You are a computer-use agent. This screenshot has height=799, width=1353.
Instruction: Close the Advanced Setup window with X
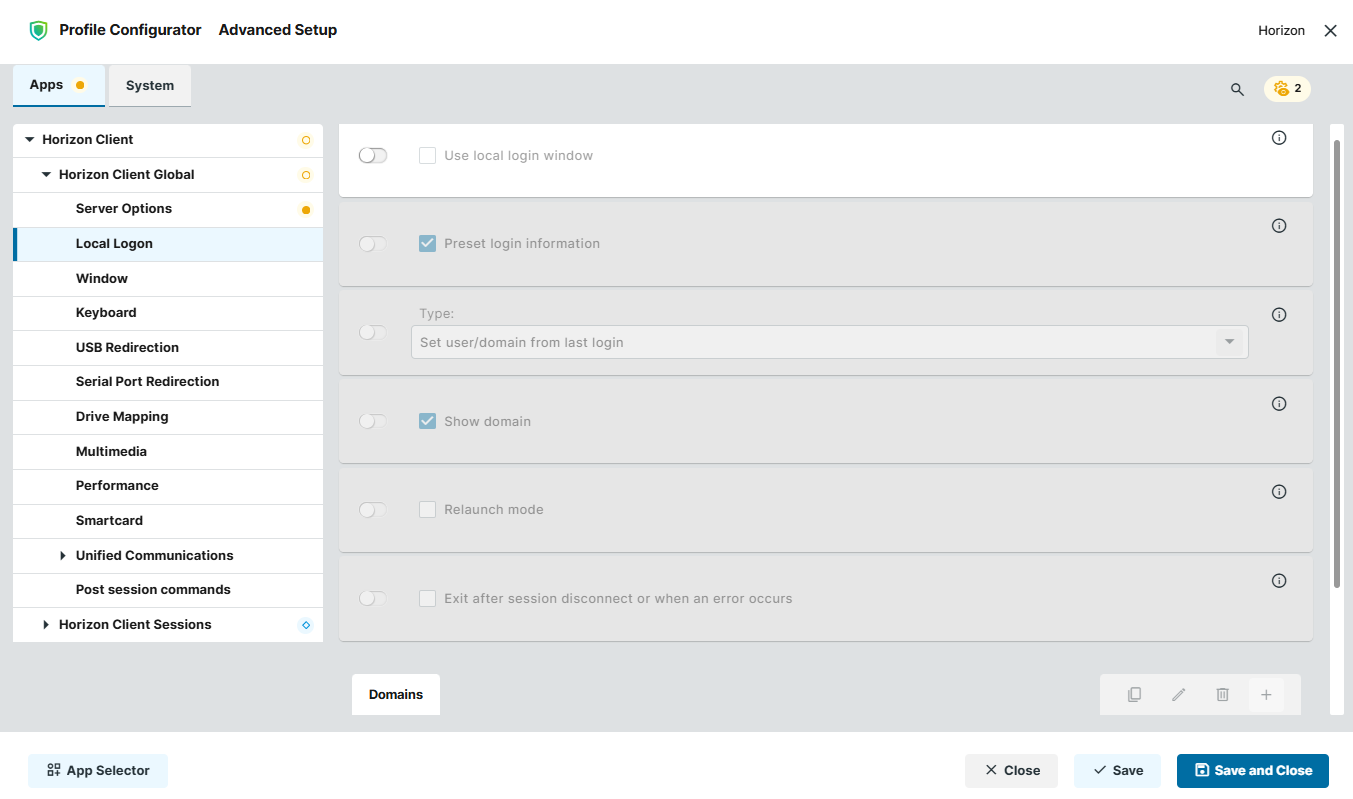pos(1330,31)
